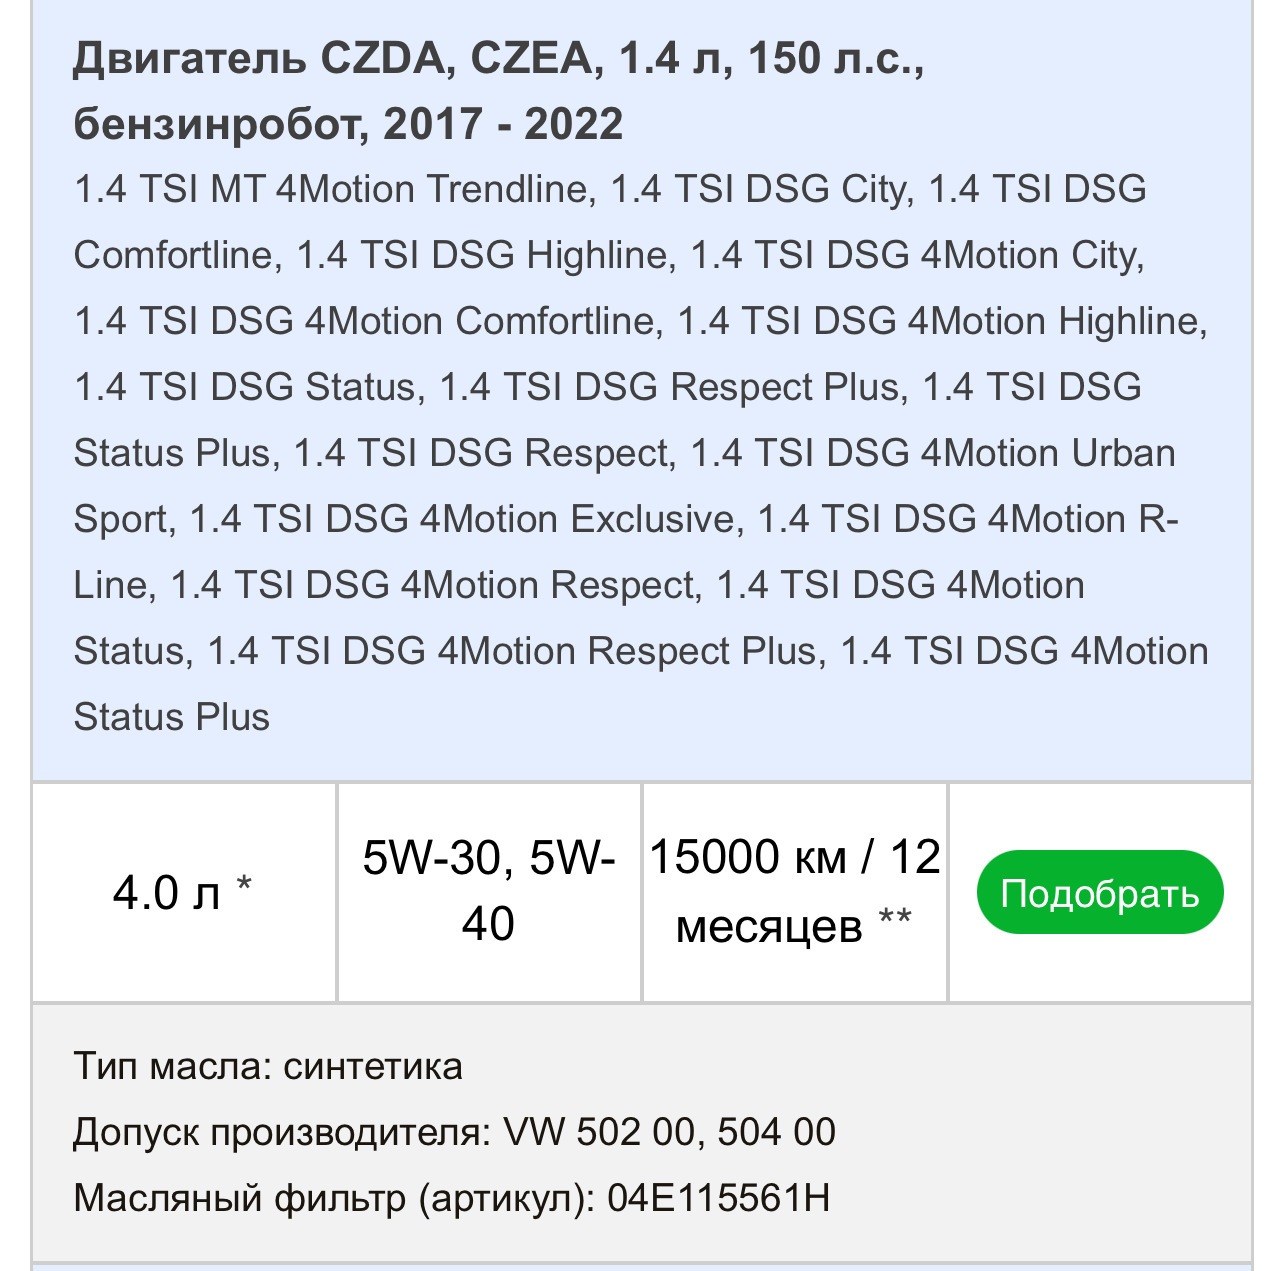The width and height of the screenshot is (1284, 1271).
Task: Click the 1.4 TSI DSG 4Motion Exclusive trim
Action: click(x=462, y=519)
